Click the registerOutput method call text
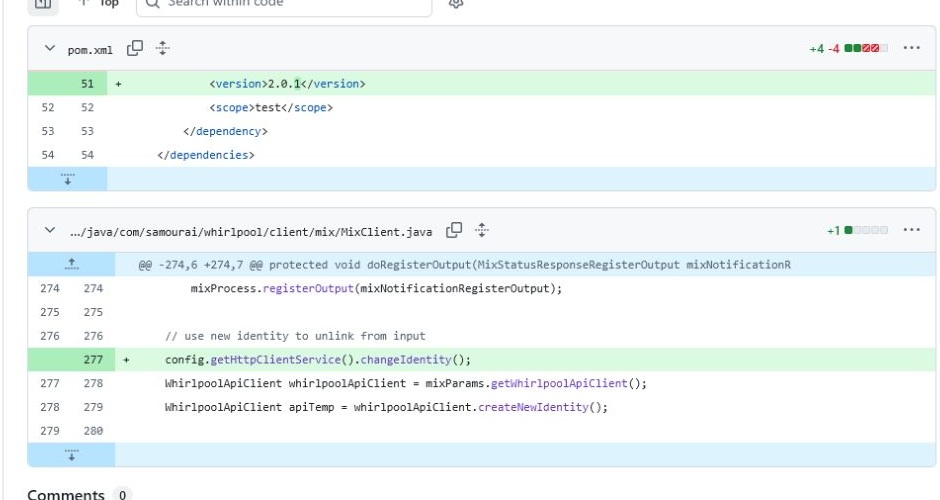The height and width of the screenshot is (500, 940). pyautogui.click(x=308, y=288)
